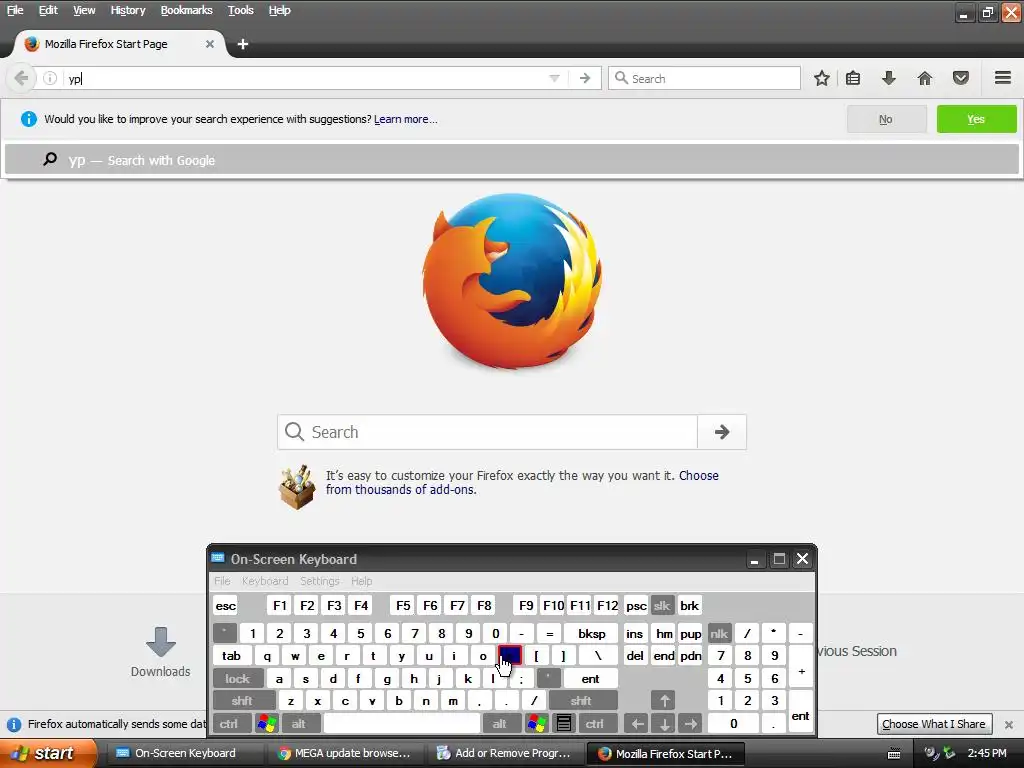The width and height of the screenshot is (1024, 768).
Task: Open the Downloads shortcut on start page
Action: point(160,652)
